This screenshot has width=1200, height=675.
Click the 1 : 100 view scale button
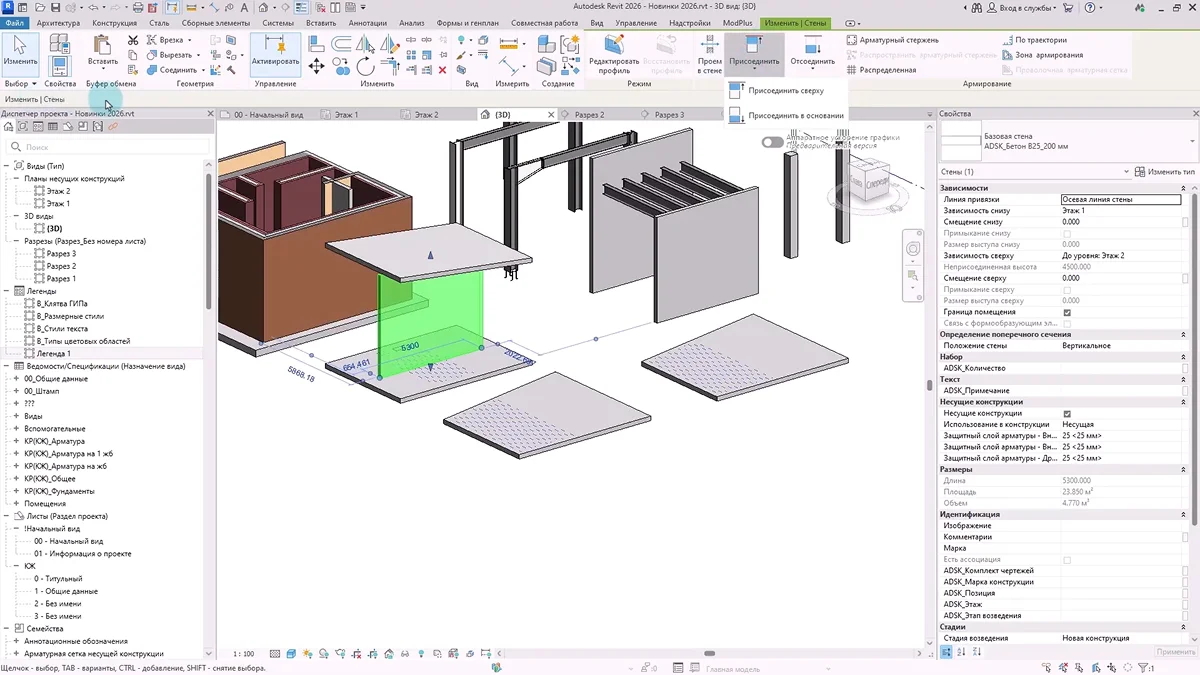click(244, 654)
